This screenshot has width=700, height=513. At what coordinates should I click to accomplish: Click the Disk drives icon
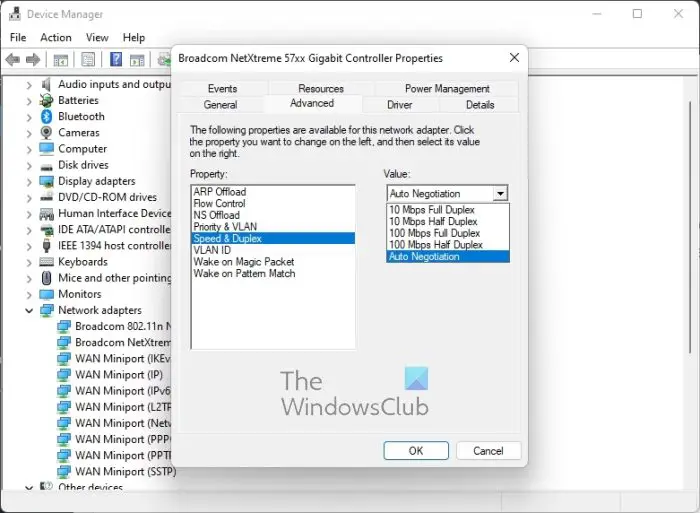[46, 167]
